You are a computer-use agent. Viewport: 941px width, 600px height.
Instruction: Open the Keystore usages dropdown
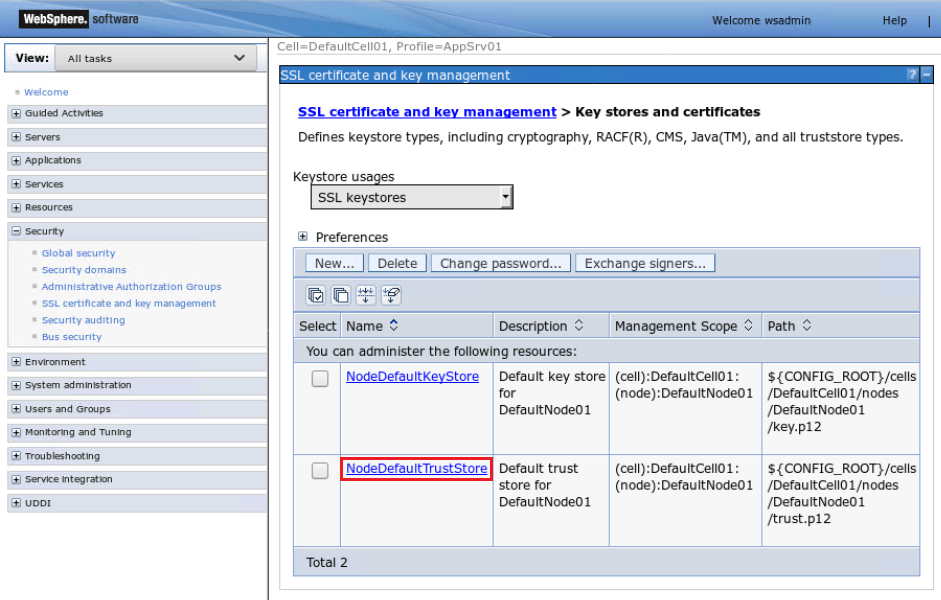(x=412, y=197)
